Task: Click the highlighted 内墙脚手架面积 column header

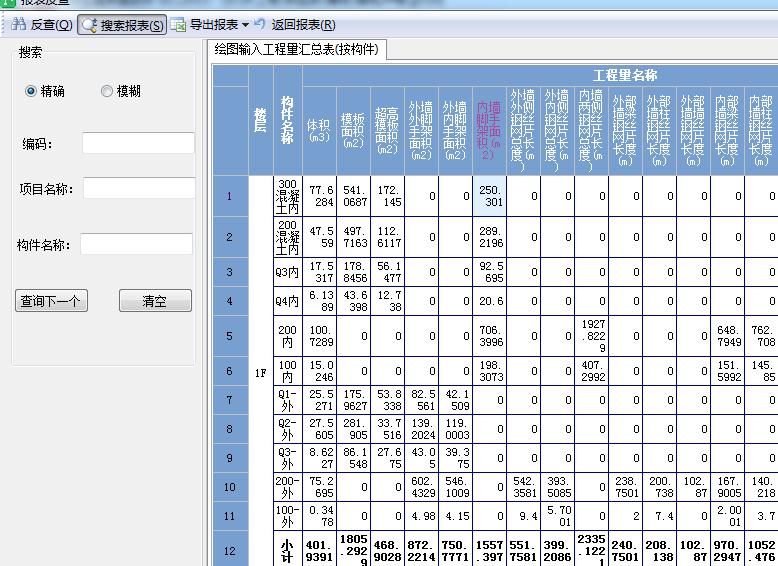Action: coord(489,131)
